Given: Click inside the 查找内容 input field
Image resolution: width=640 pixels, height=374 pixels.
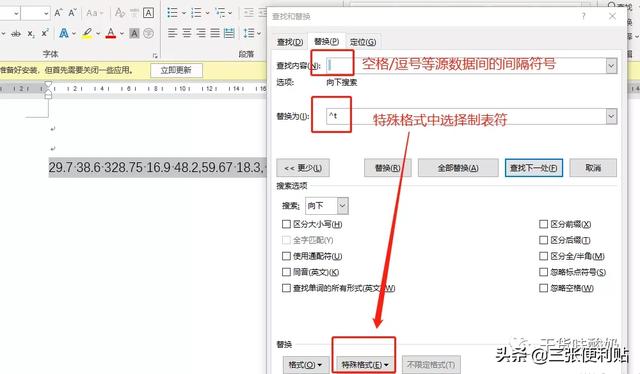Looking at the screenshot, I should pyautogui.click(x=471, y=66).
